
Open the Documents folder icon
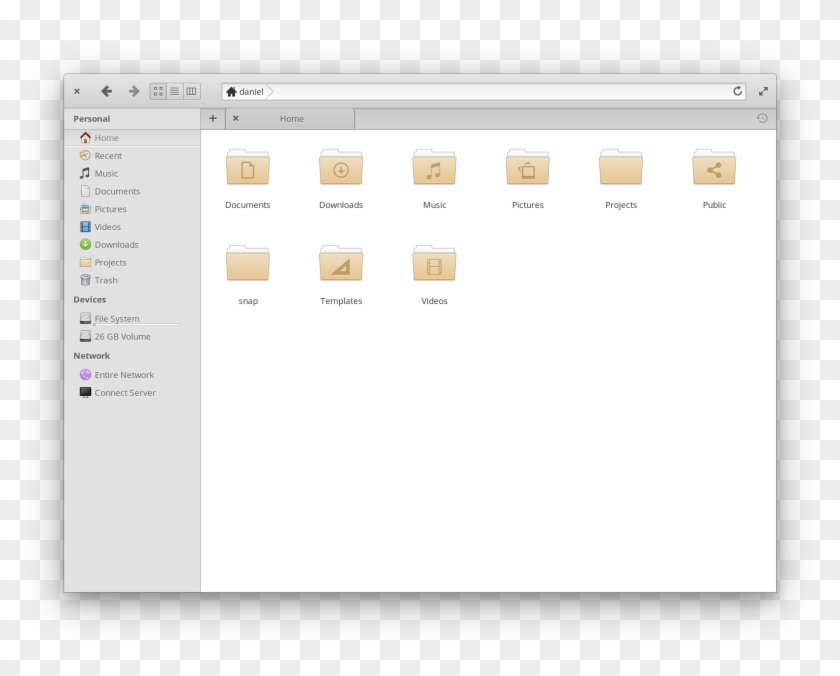[247, 168]
